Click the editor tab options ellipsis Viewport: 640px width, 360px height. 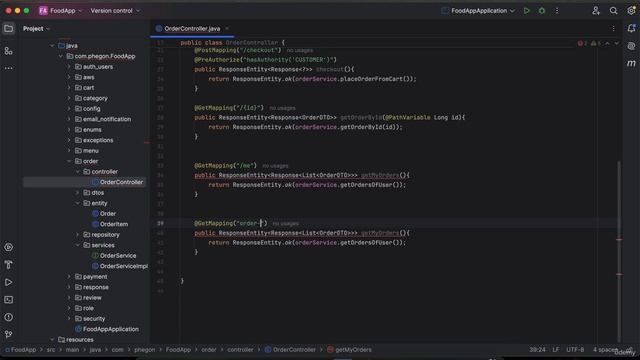613,29
